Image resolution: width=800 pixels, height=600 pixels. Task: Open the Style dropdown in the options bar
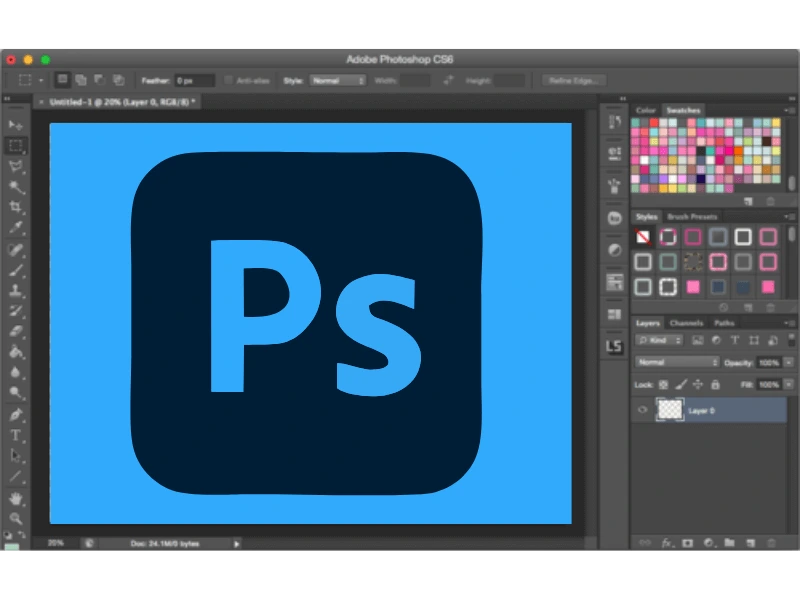coord(337,80)
